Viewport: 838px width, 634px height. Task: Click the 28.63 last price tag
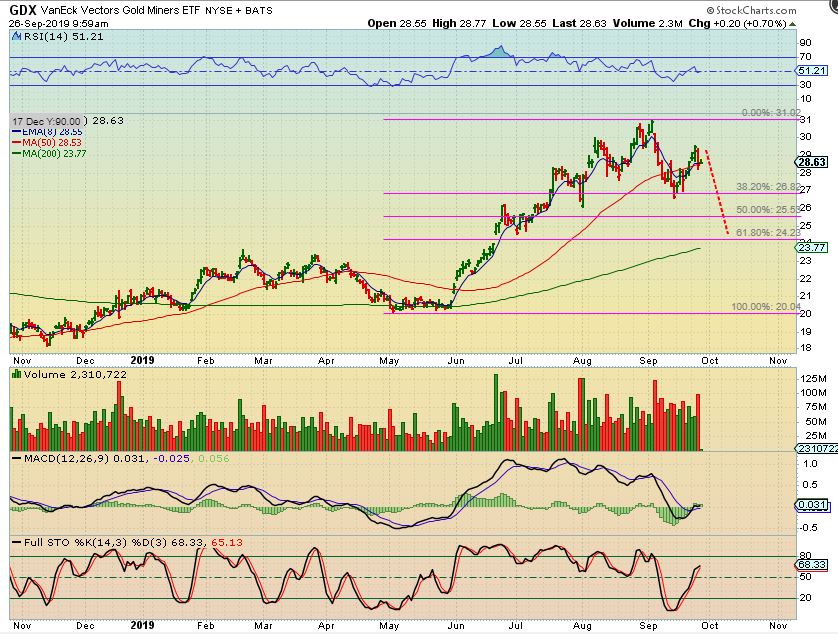(812, 162)
